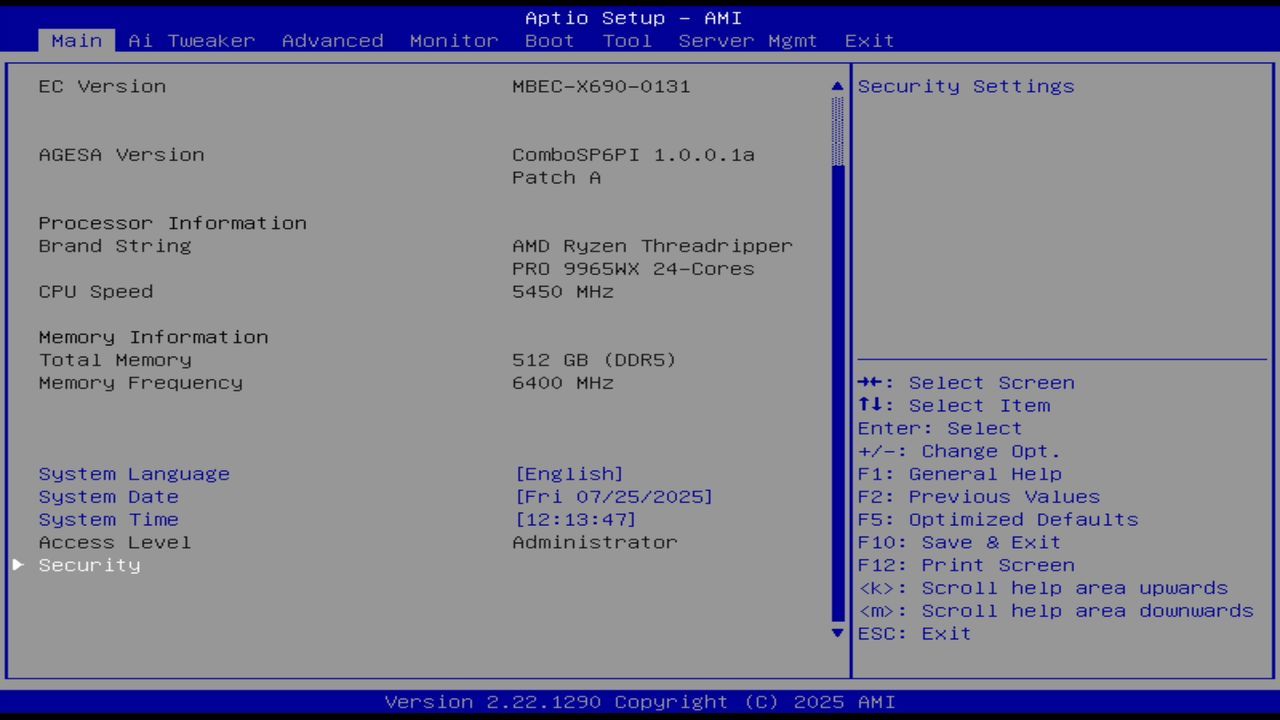1280x720 pixels.
Task: Go to the Boot tab
Action: [x=550, y=41]
